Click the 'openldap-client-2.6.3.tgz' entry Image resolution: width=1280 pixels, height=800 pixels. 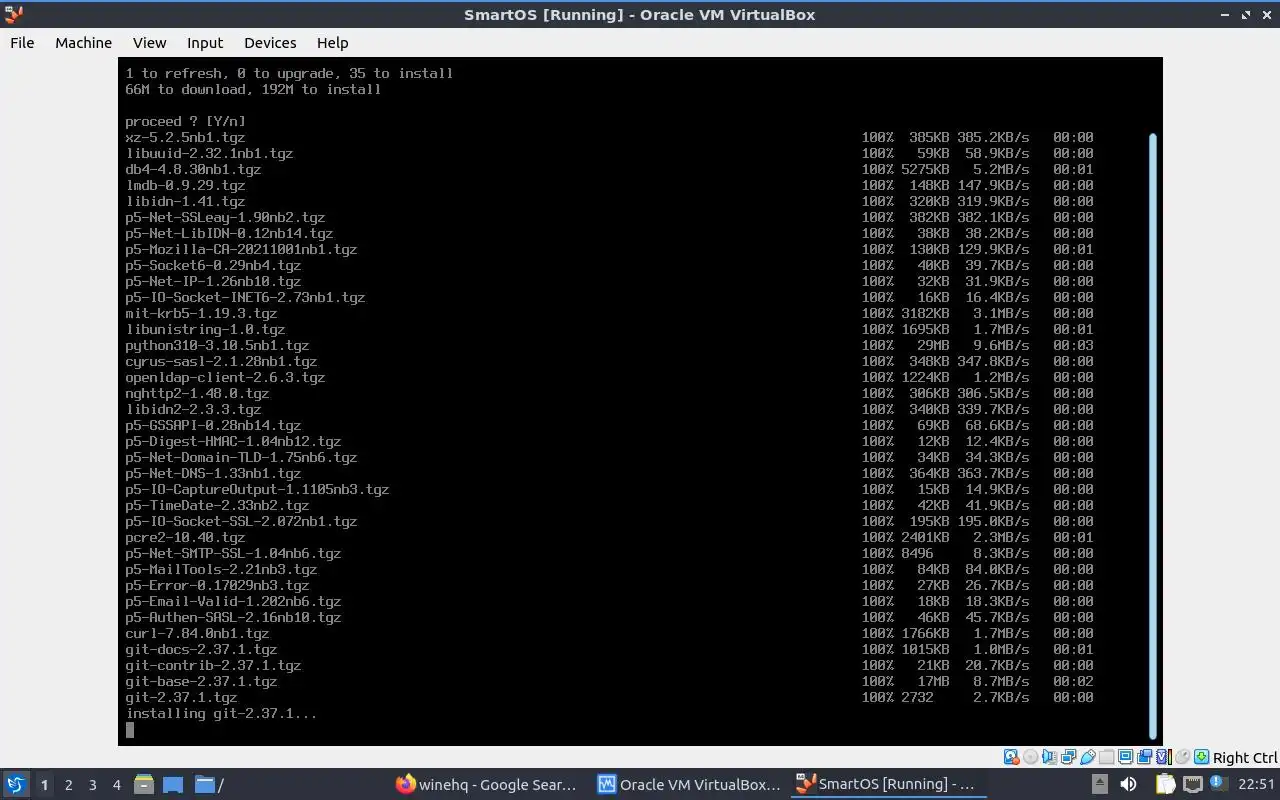tap(225, 377)
